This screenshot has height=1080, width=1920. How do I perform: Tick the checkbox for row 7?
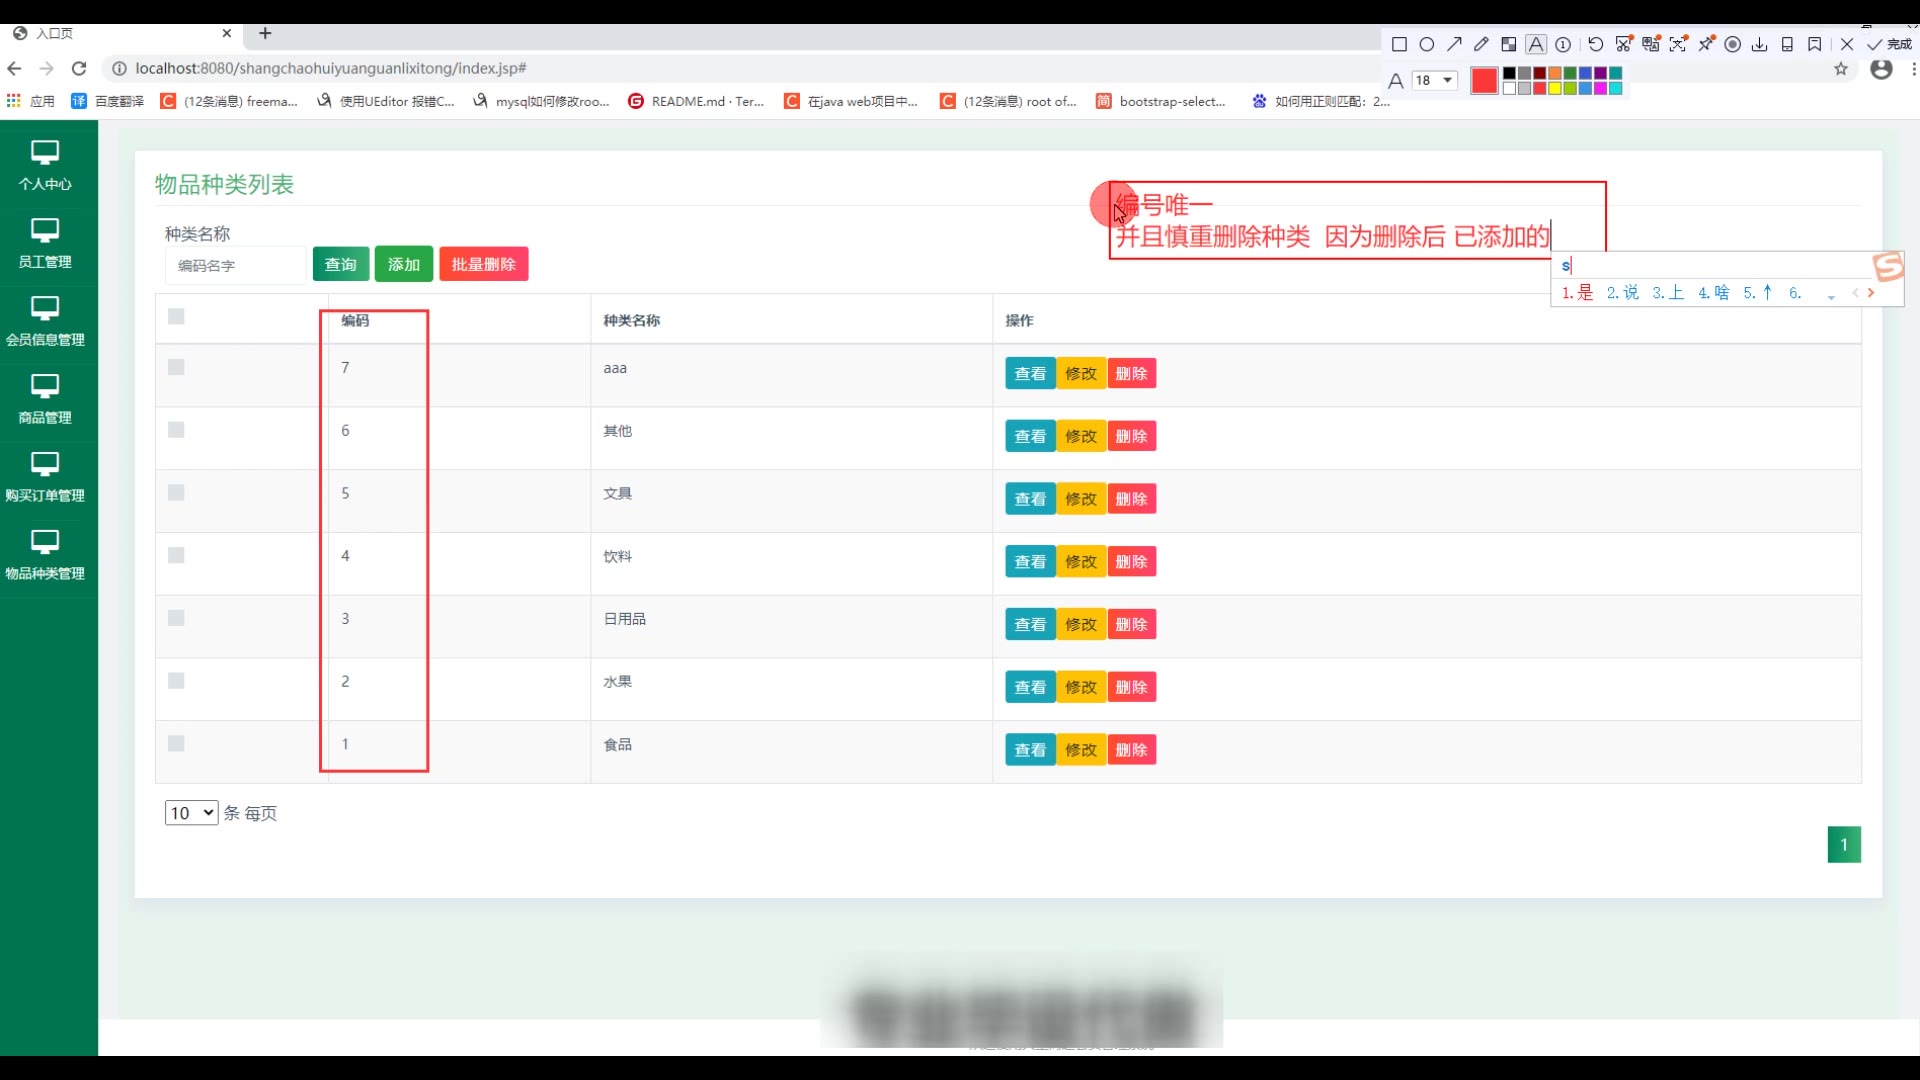point(176,368)
